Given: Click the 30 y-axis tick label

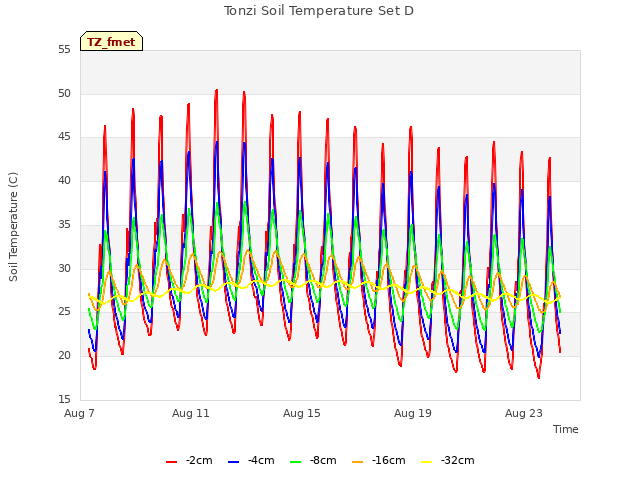Looking at the screenshot, I should click(64, 268).
